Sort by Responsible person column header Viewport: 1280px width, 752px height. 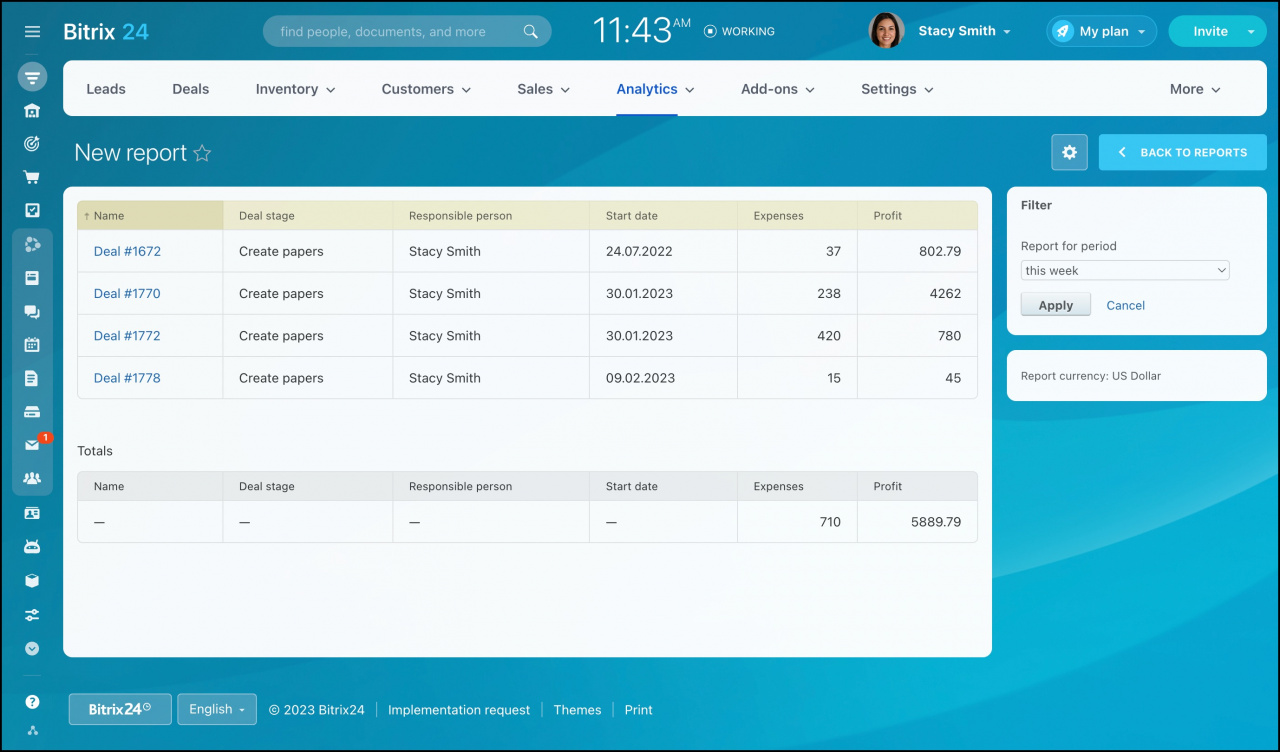[491, 215]
